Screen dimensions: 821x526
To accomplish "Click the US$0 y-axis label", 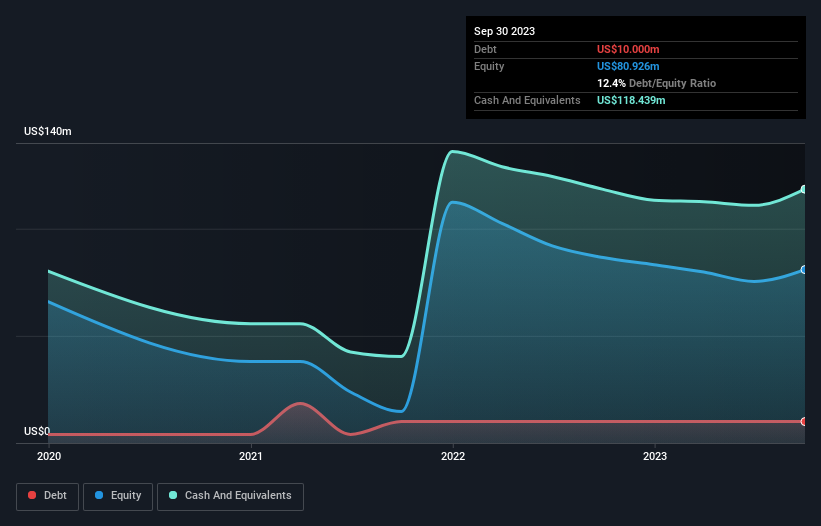I will coord(37,431).
